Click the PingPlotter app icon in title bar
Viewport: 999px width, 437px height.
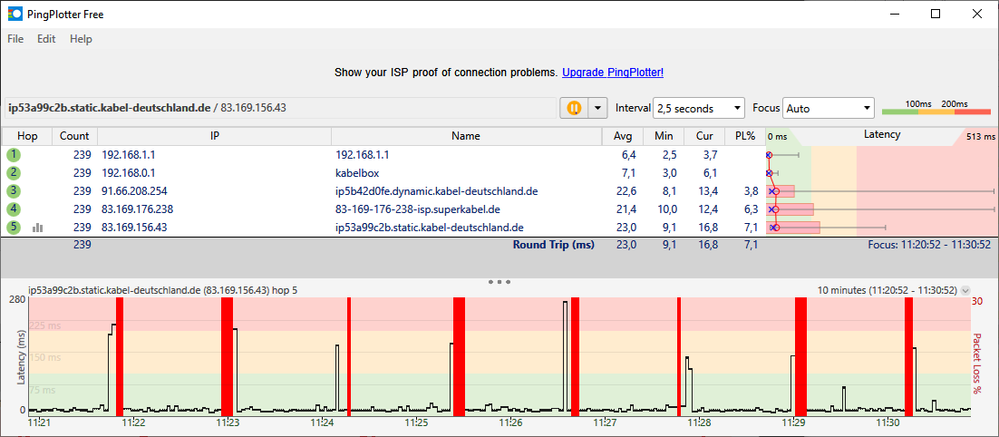click(x=14, y=14)
